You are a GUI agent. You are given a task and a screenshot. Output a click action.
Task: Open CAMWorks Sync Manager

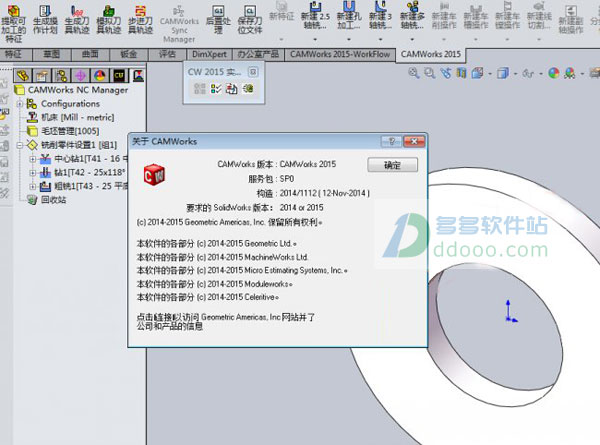click(179, 23)
